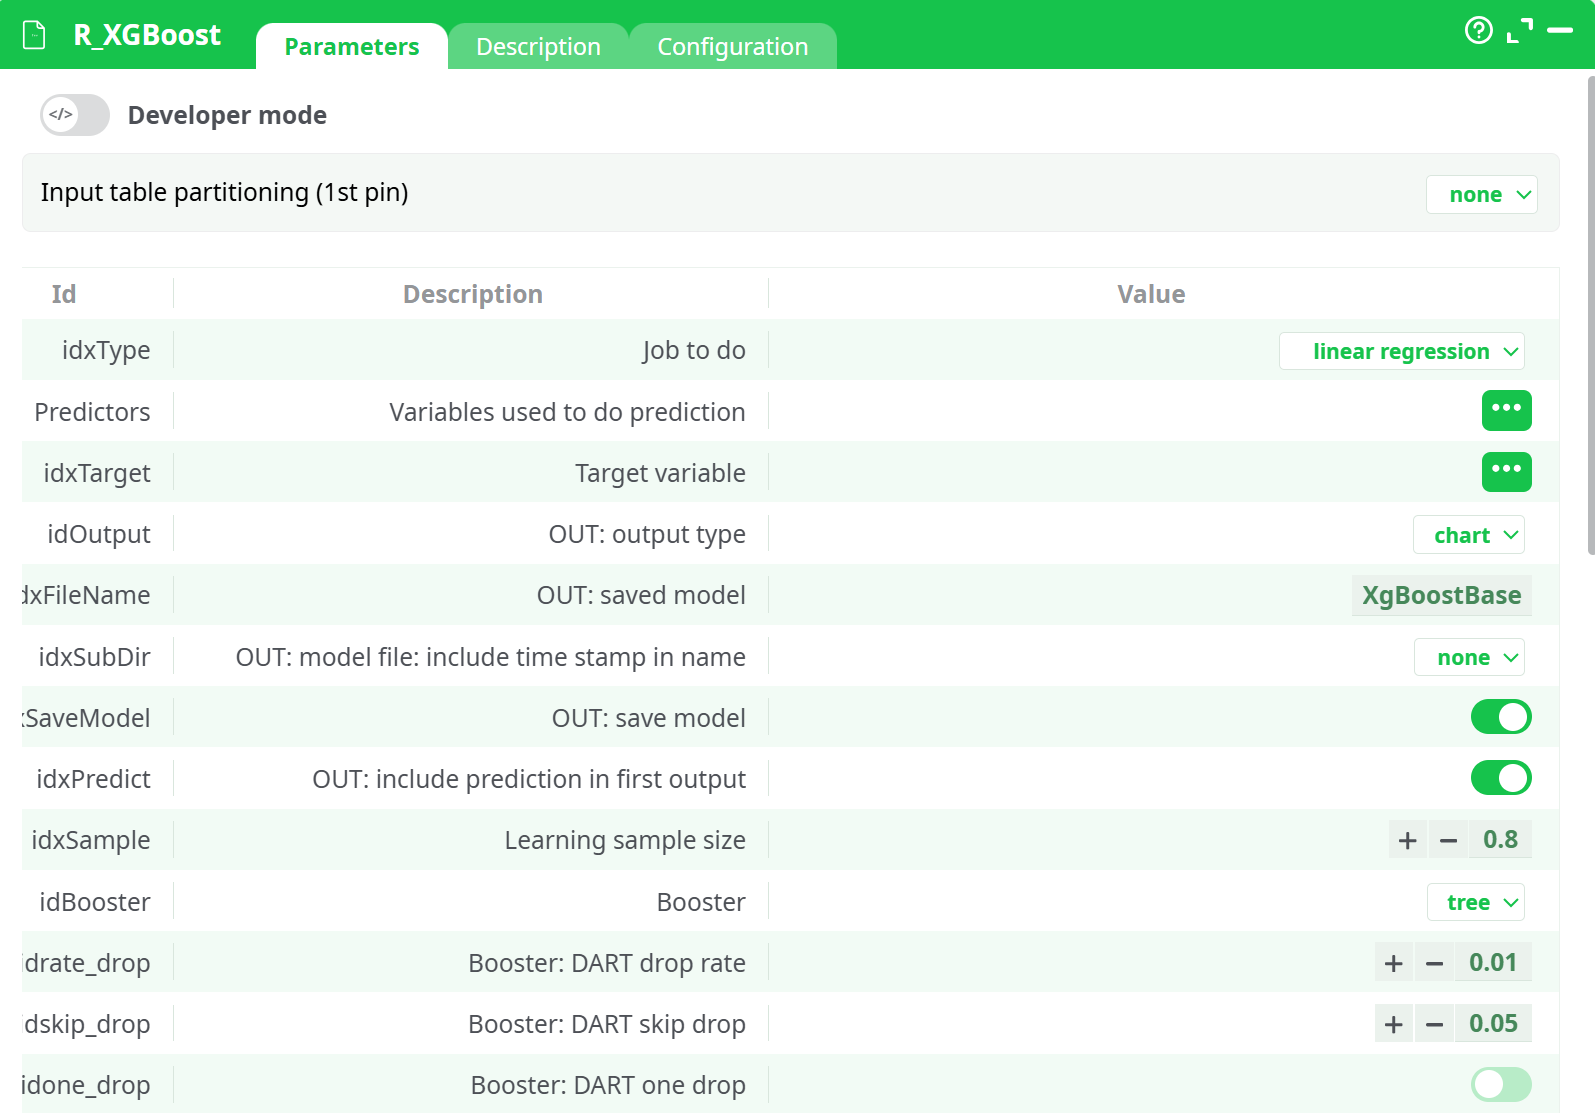Switch to the Description tab

click(538, 47)
